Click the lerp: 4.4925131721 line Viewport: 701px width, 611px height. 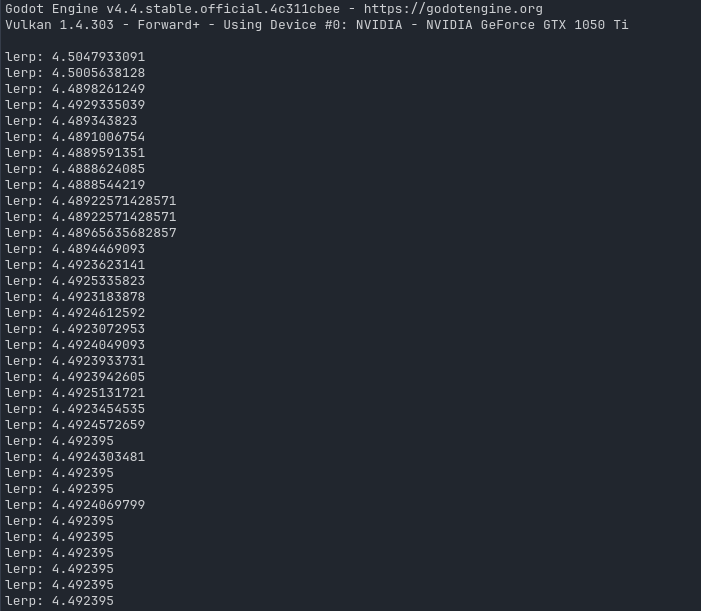click(75, 393)
